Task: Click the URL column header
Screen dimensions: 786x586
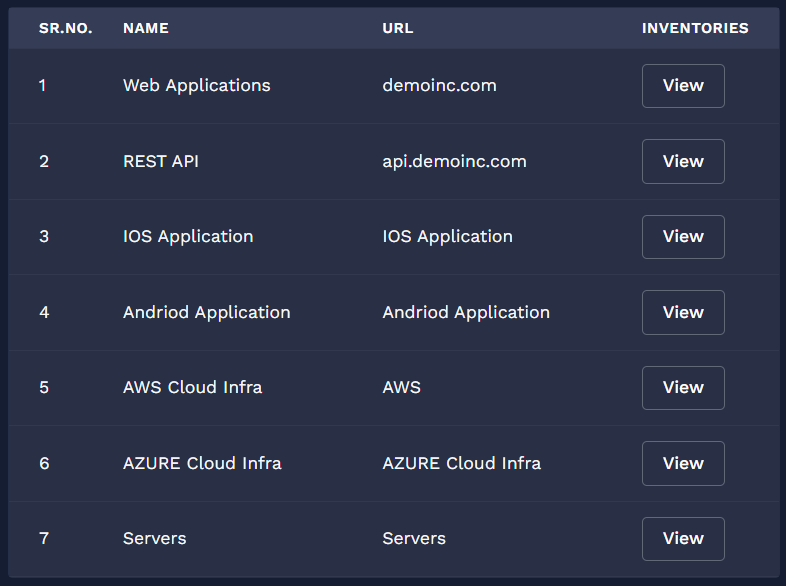Action: [x=397, y=28]
